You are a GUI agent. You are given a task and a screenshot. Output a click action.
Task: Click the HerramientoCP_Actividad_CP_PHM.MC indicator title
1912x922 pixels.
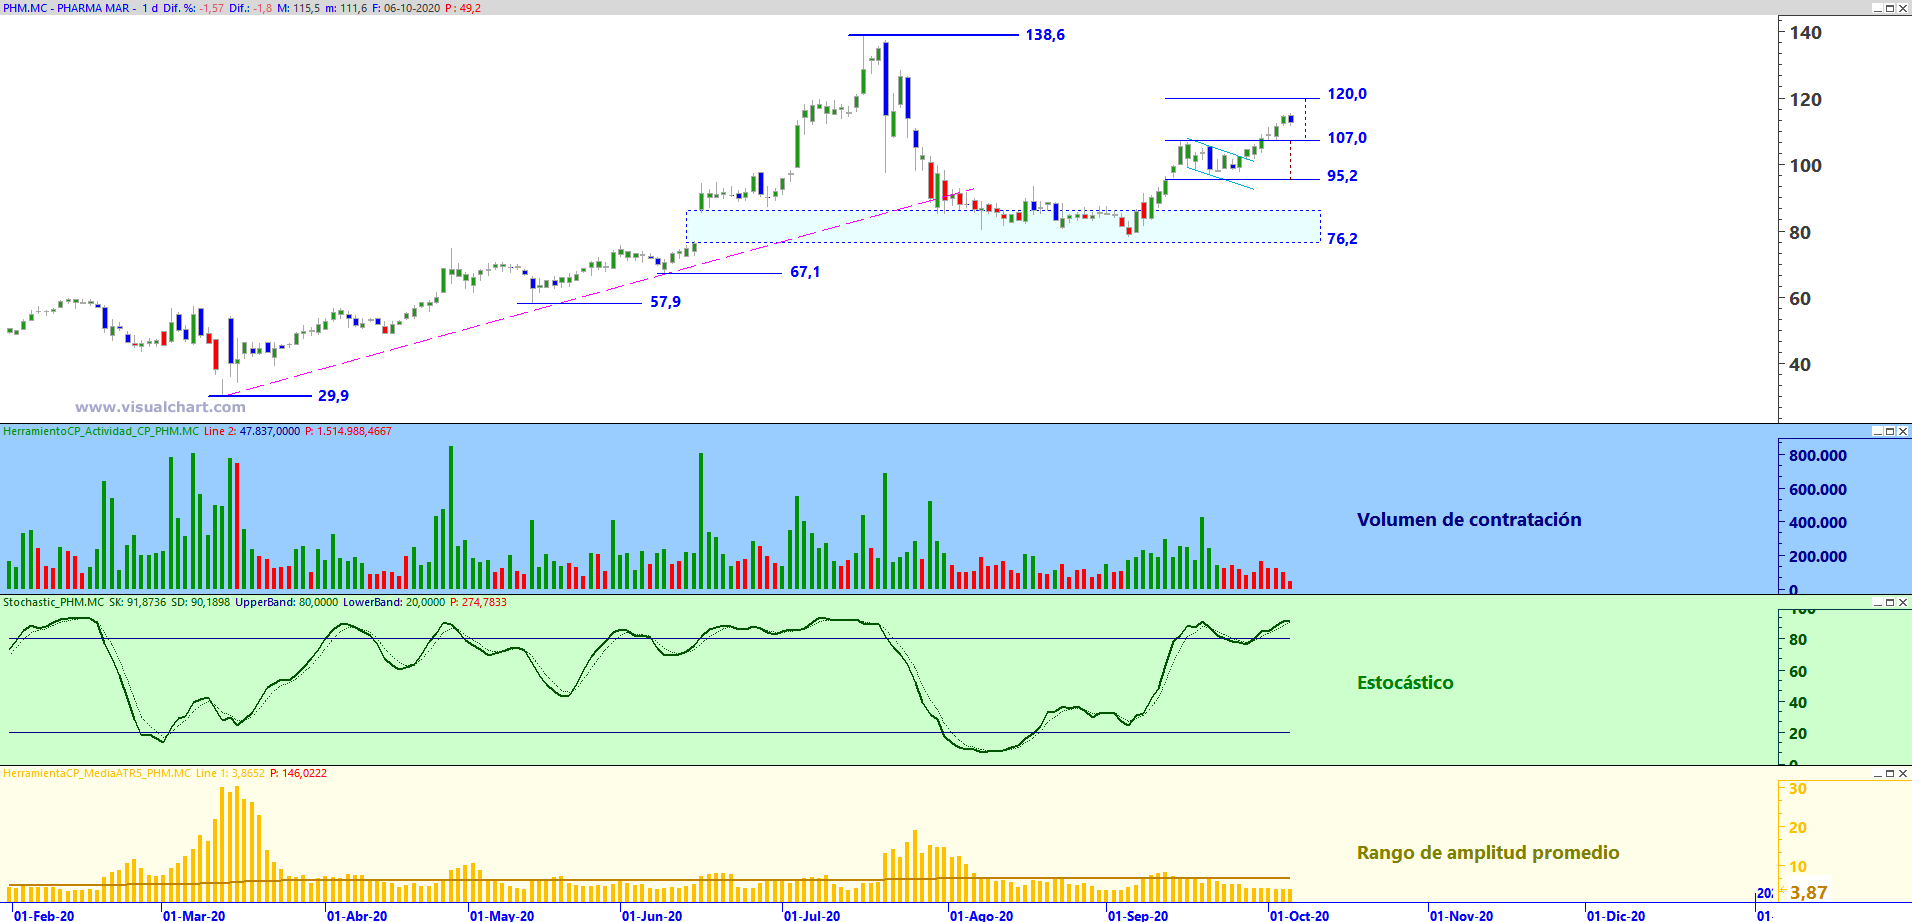click(101, 431)
